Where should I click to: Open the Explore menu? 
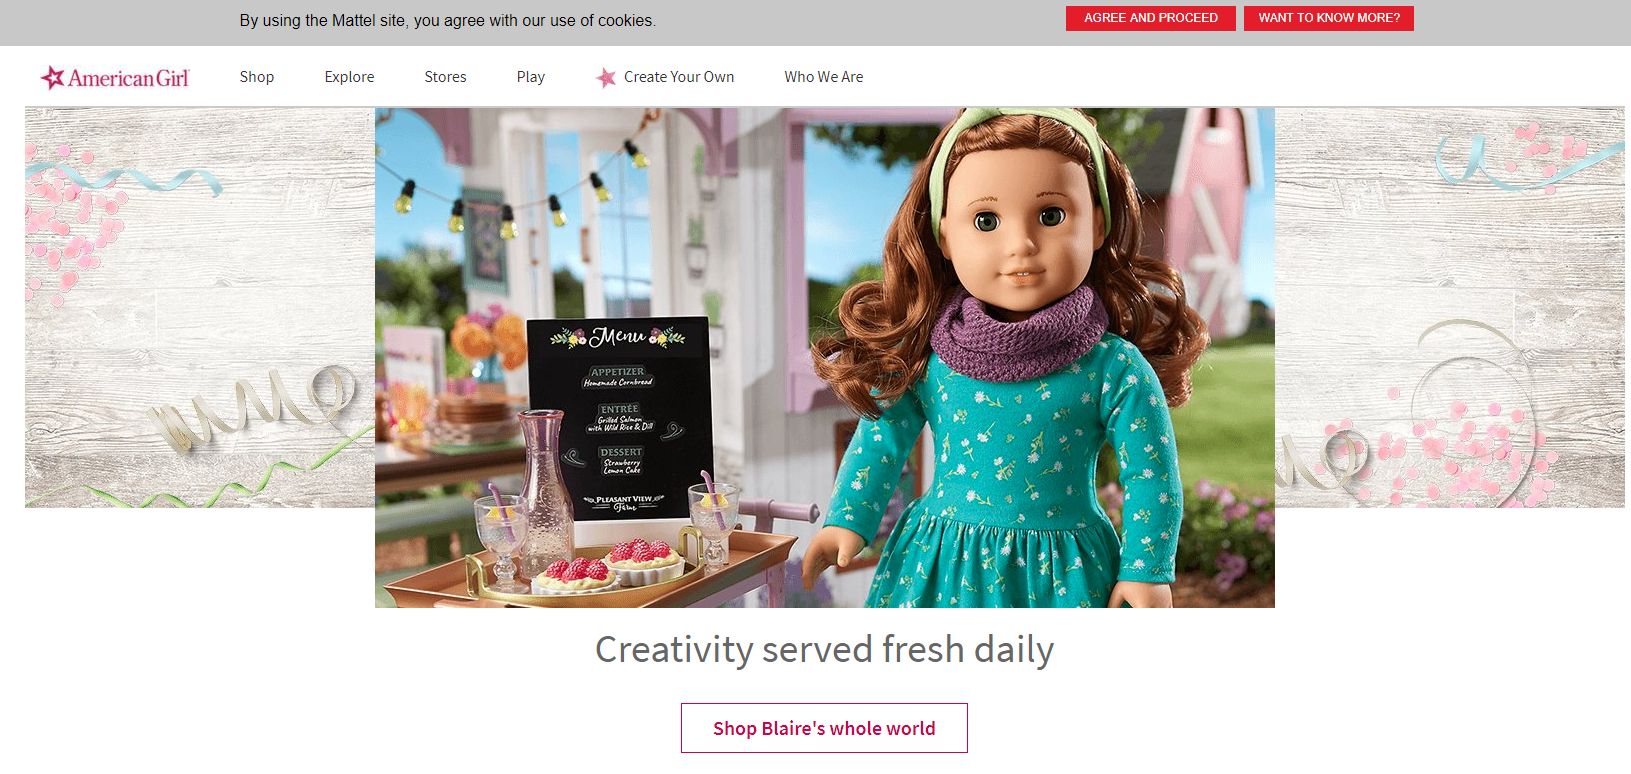coord(349,77)
